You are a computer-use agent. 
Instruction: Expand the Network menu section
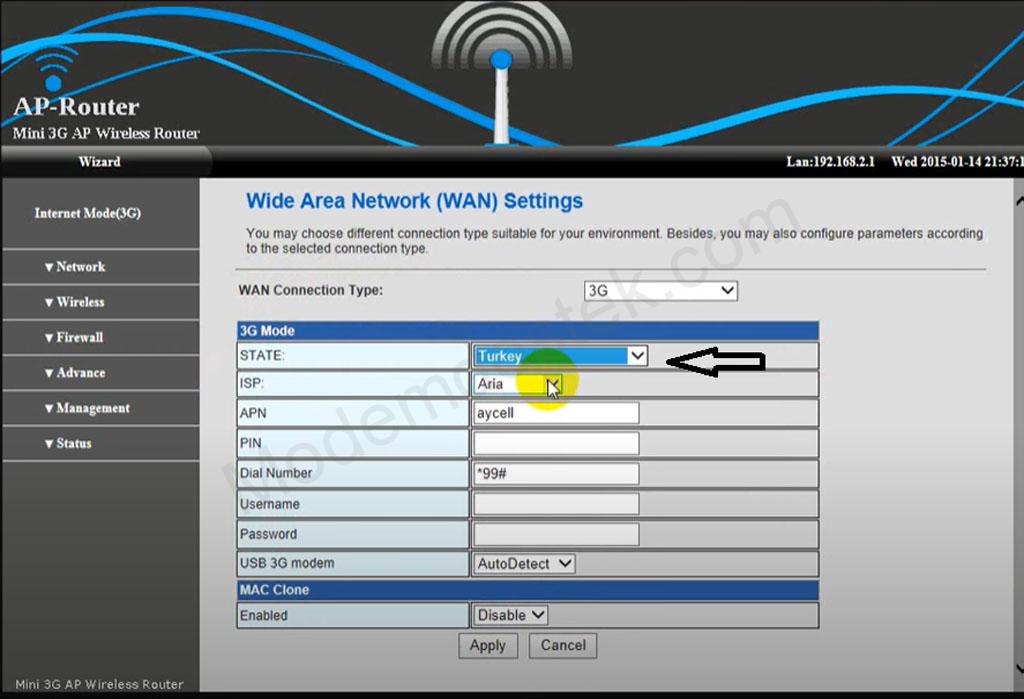coord(75,267)
